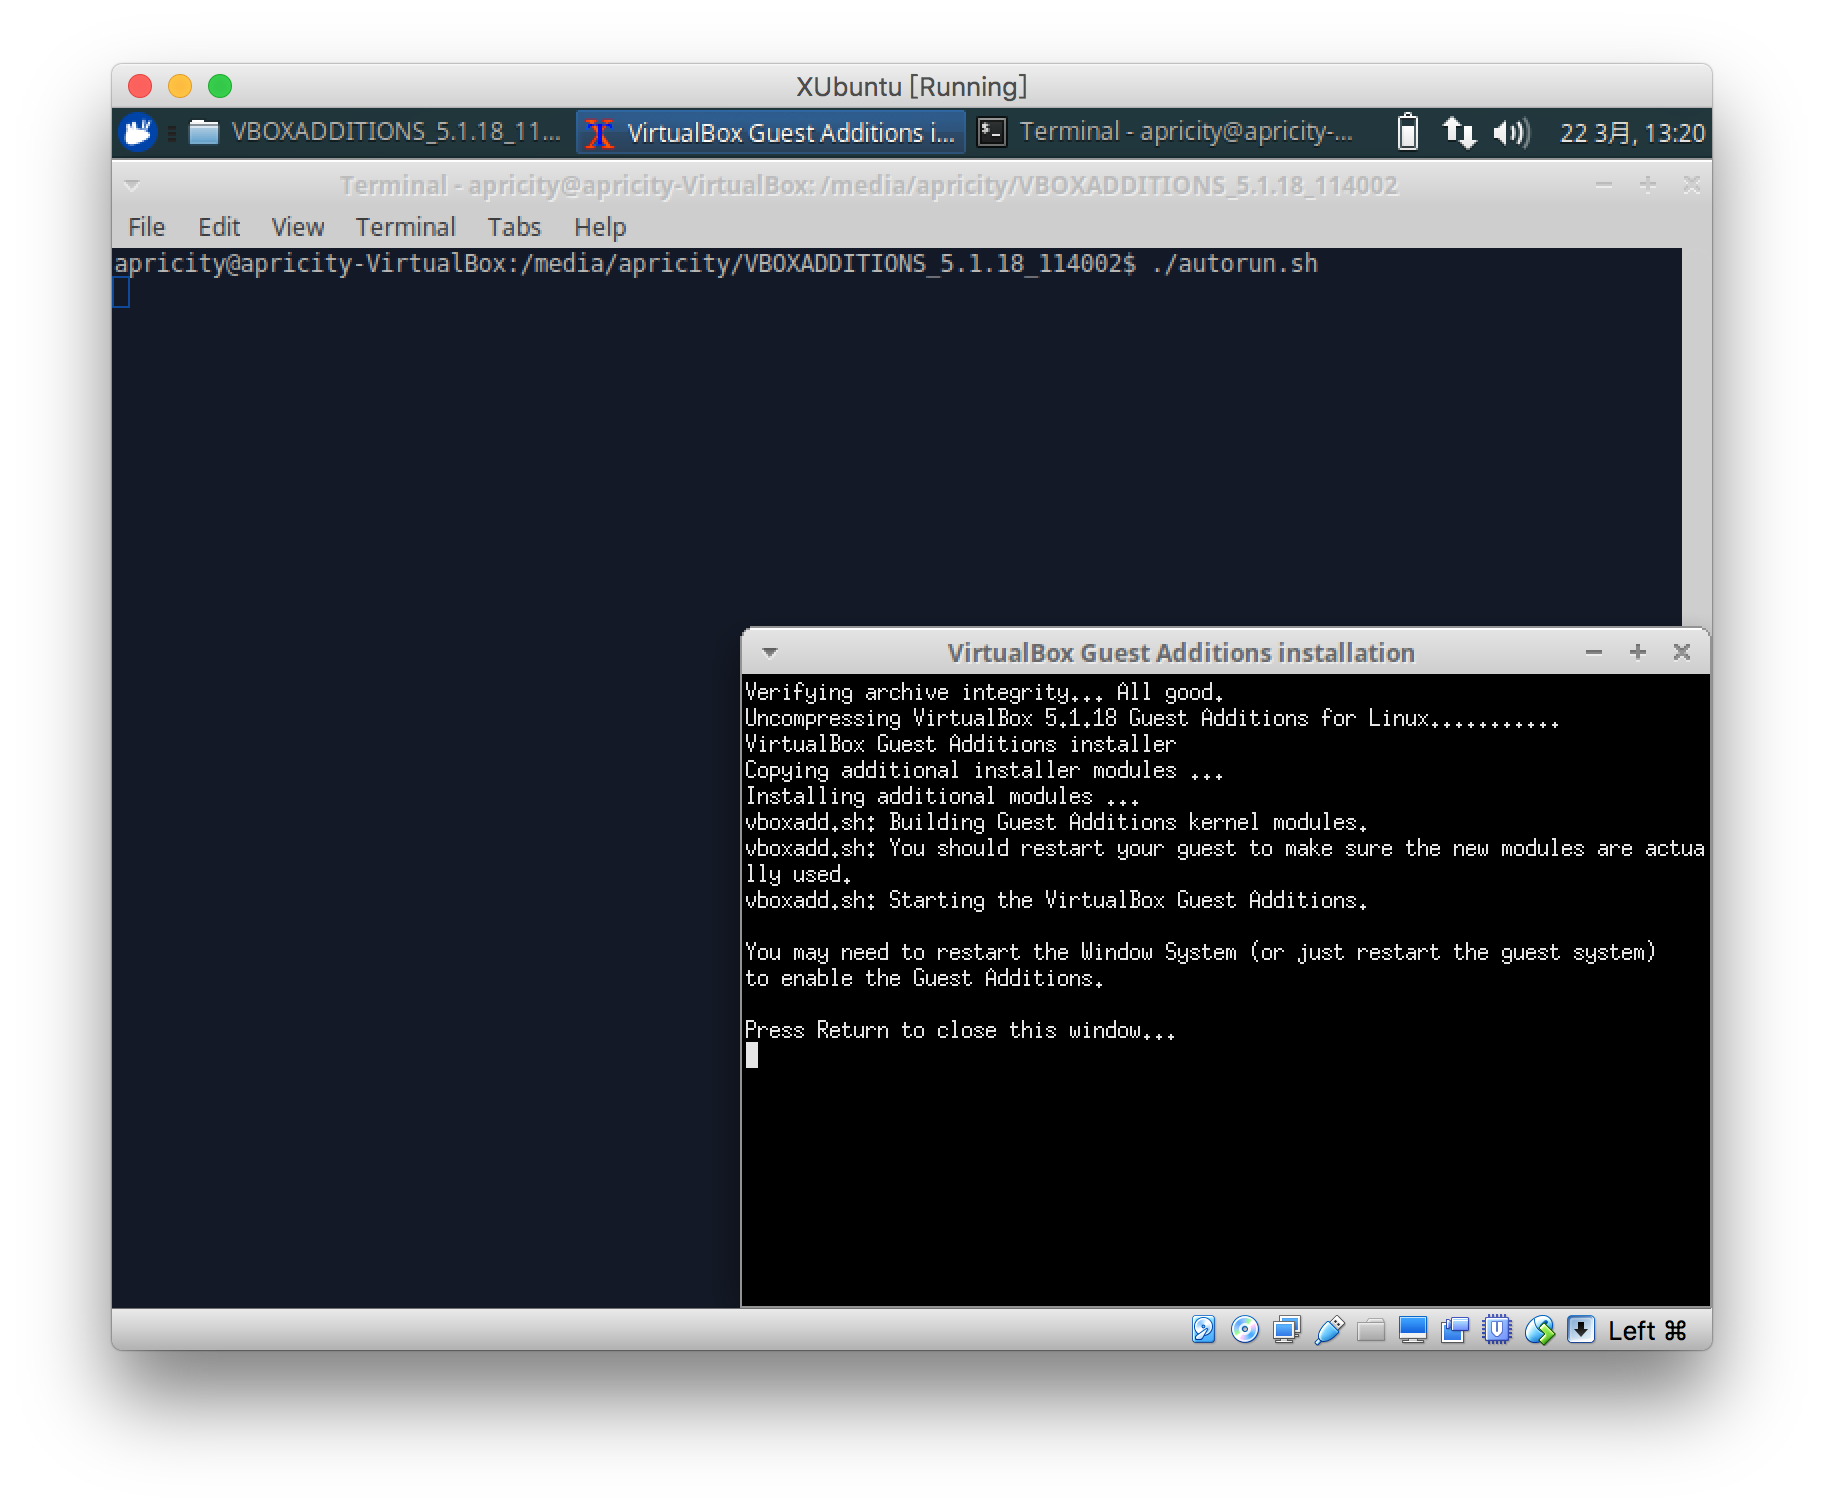The width and height of the screenshot is (1824, 1510).
Task: Click the network adapters status icon
Action: pyautogui.click(x=1287, y=1330)
